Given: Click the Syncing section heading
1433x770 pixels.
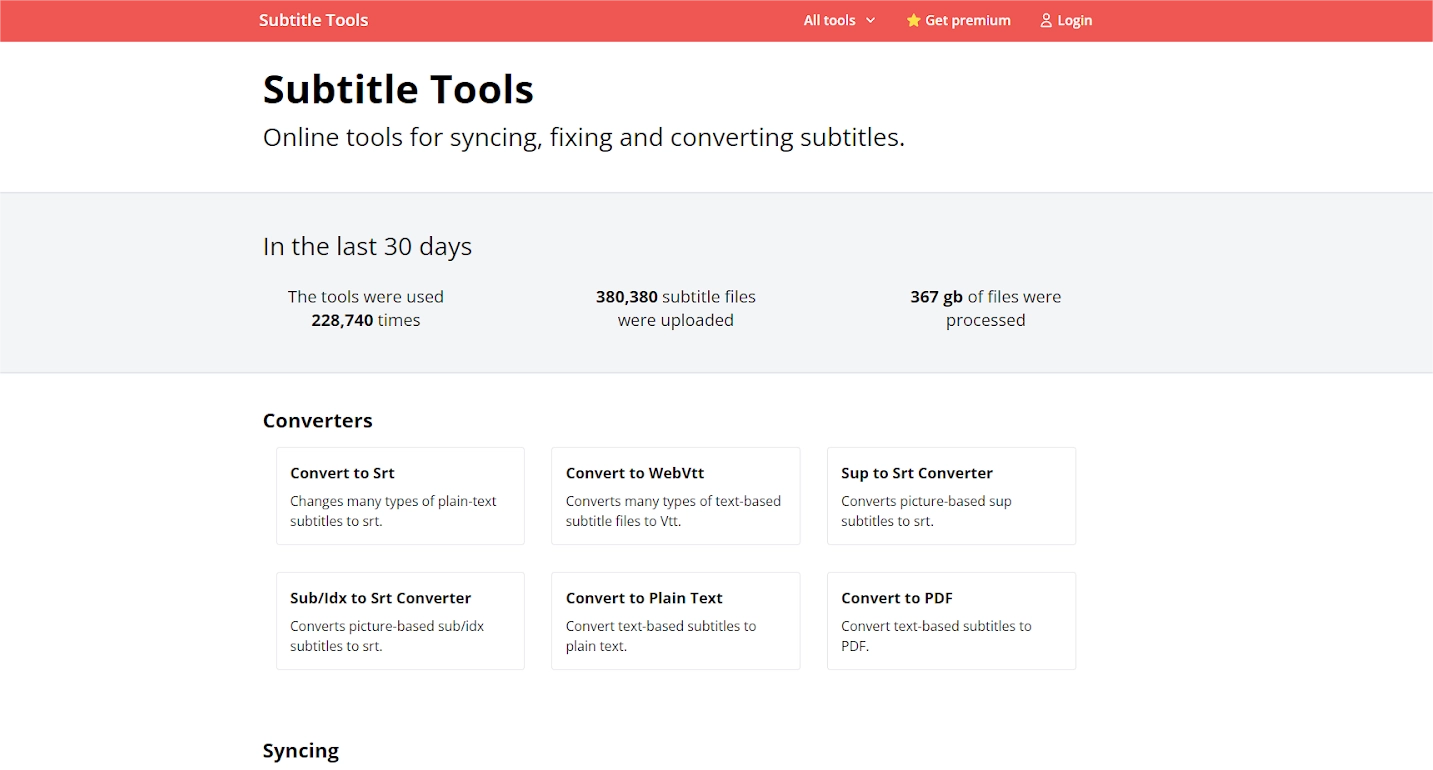Looking at the screenshot, I should point(301,750).
